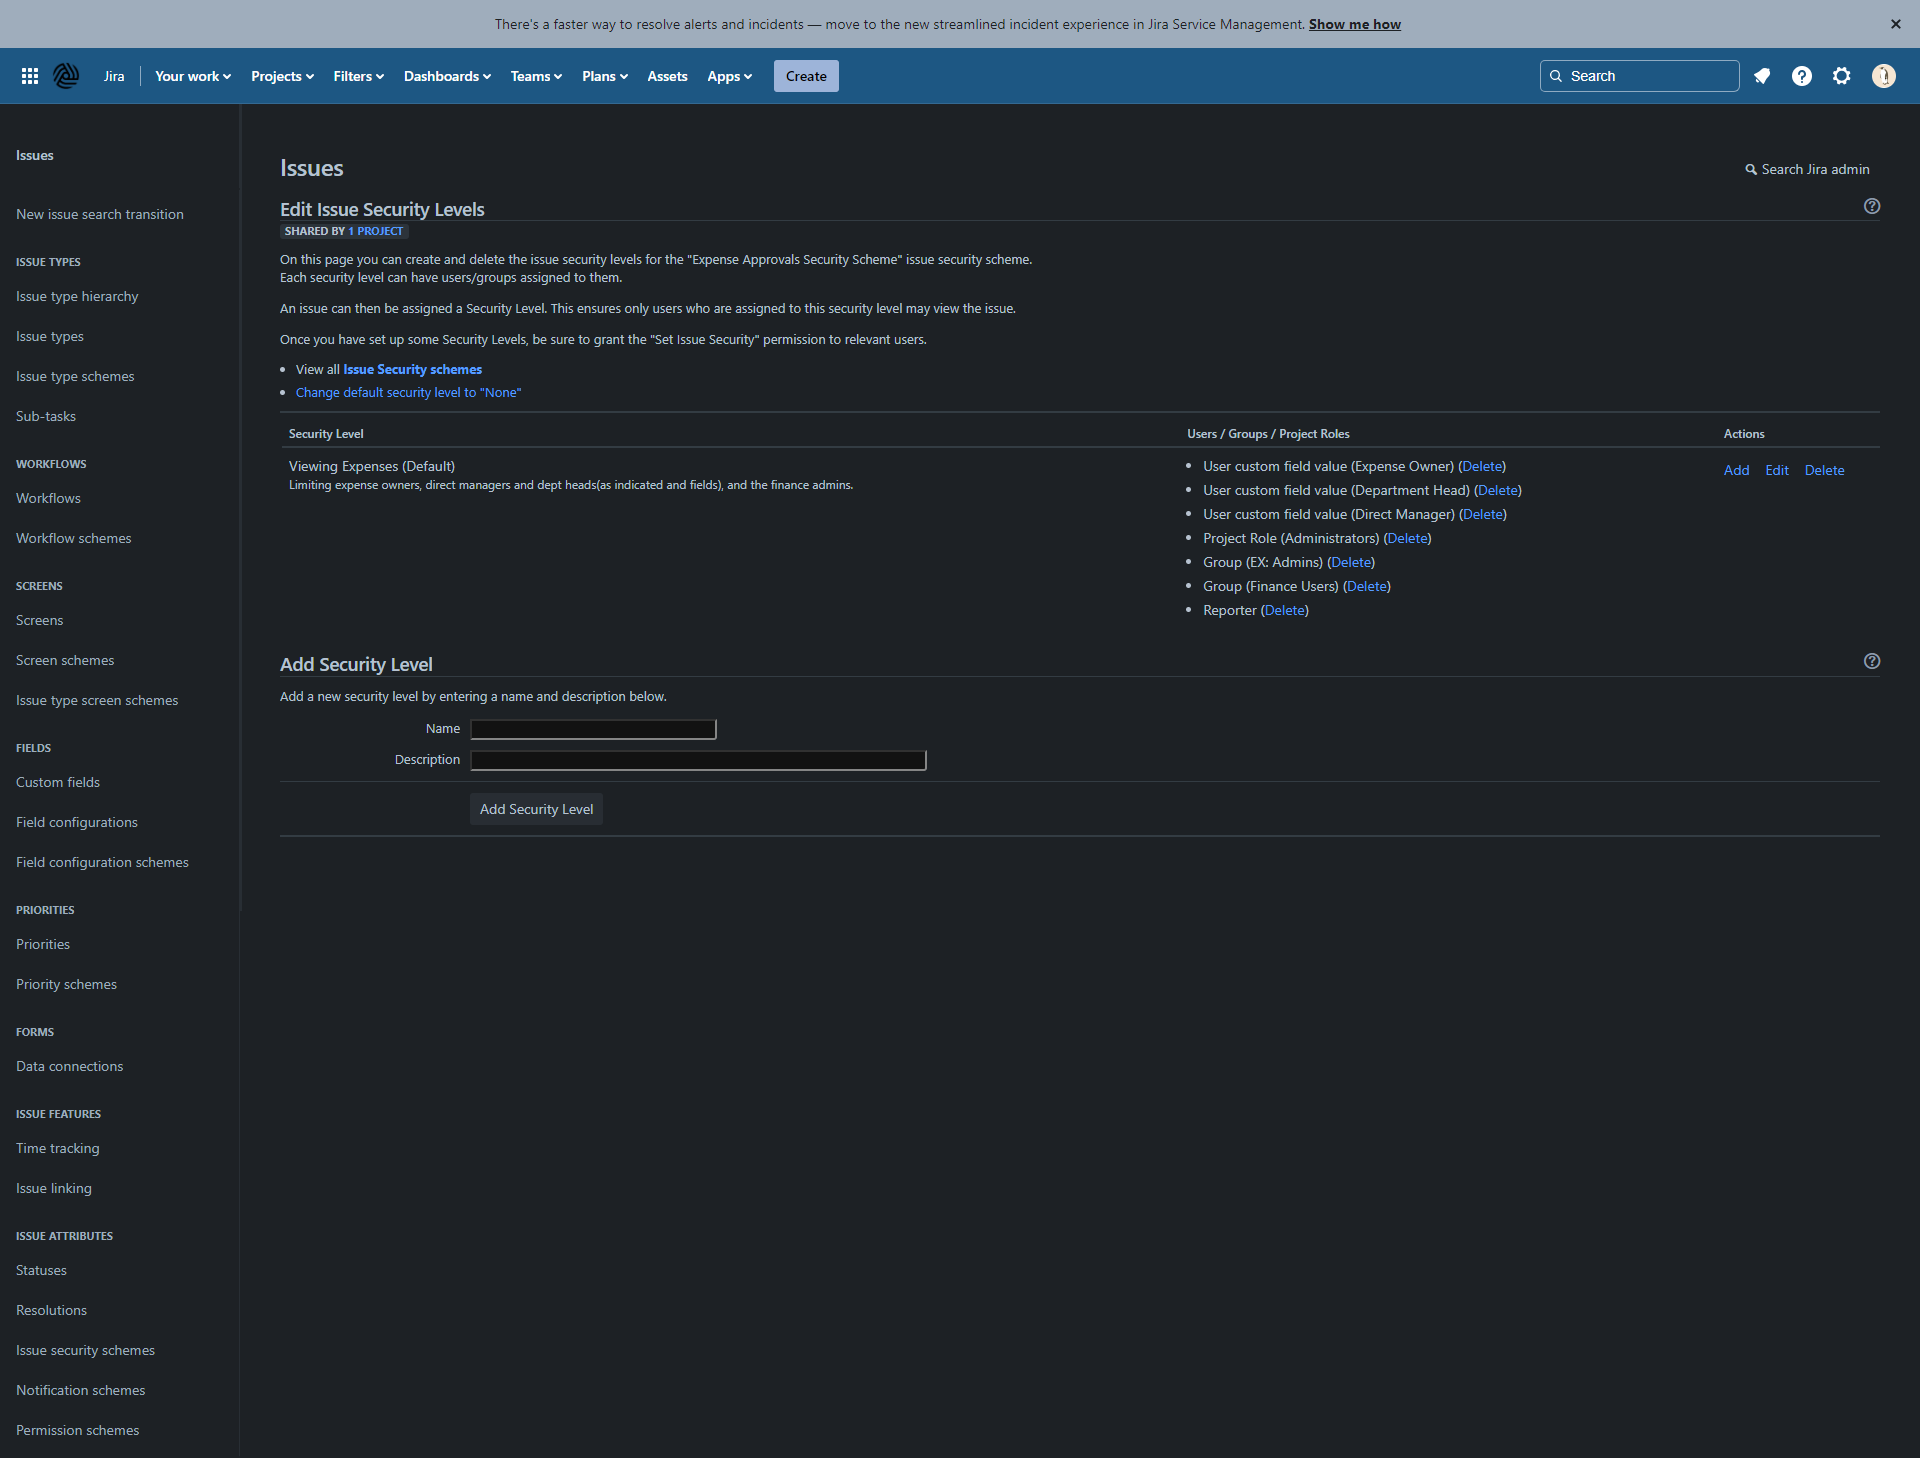Open Statuses in sidebar
Viewport: 1920px width, 1458px height.
tap(42, 1270)
